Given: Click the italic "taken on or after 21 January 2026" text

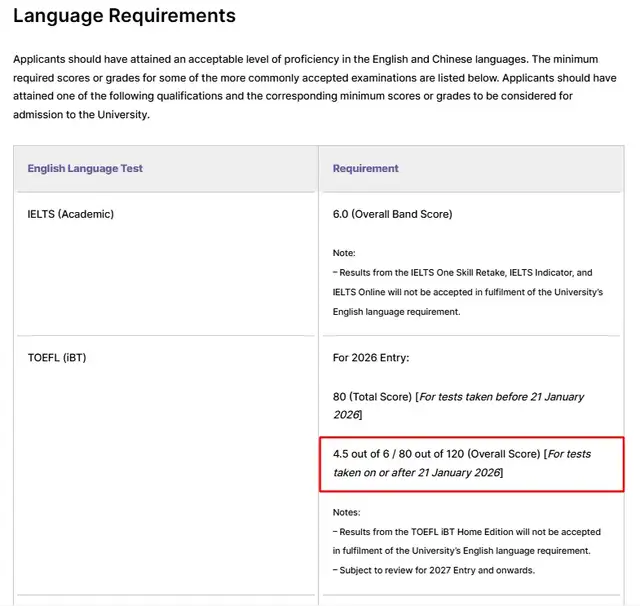Looking at the screenshot, I should point(418,472).
